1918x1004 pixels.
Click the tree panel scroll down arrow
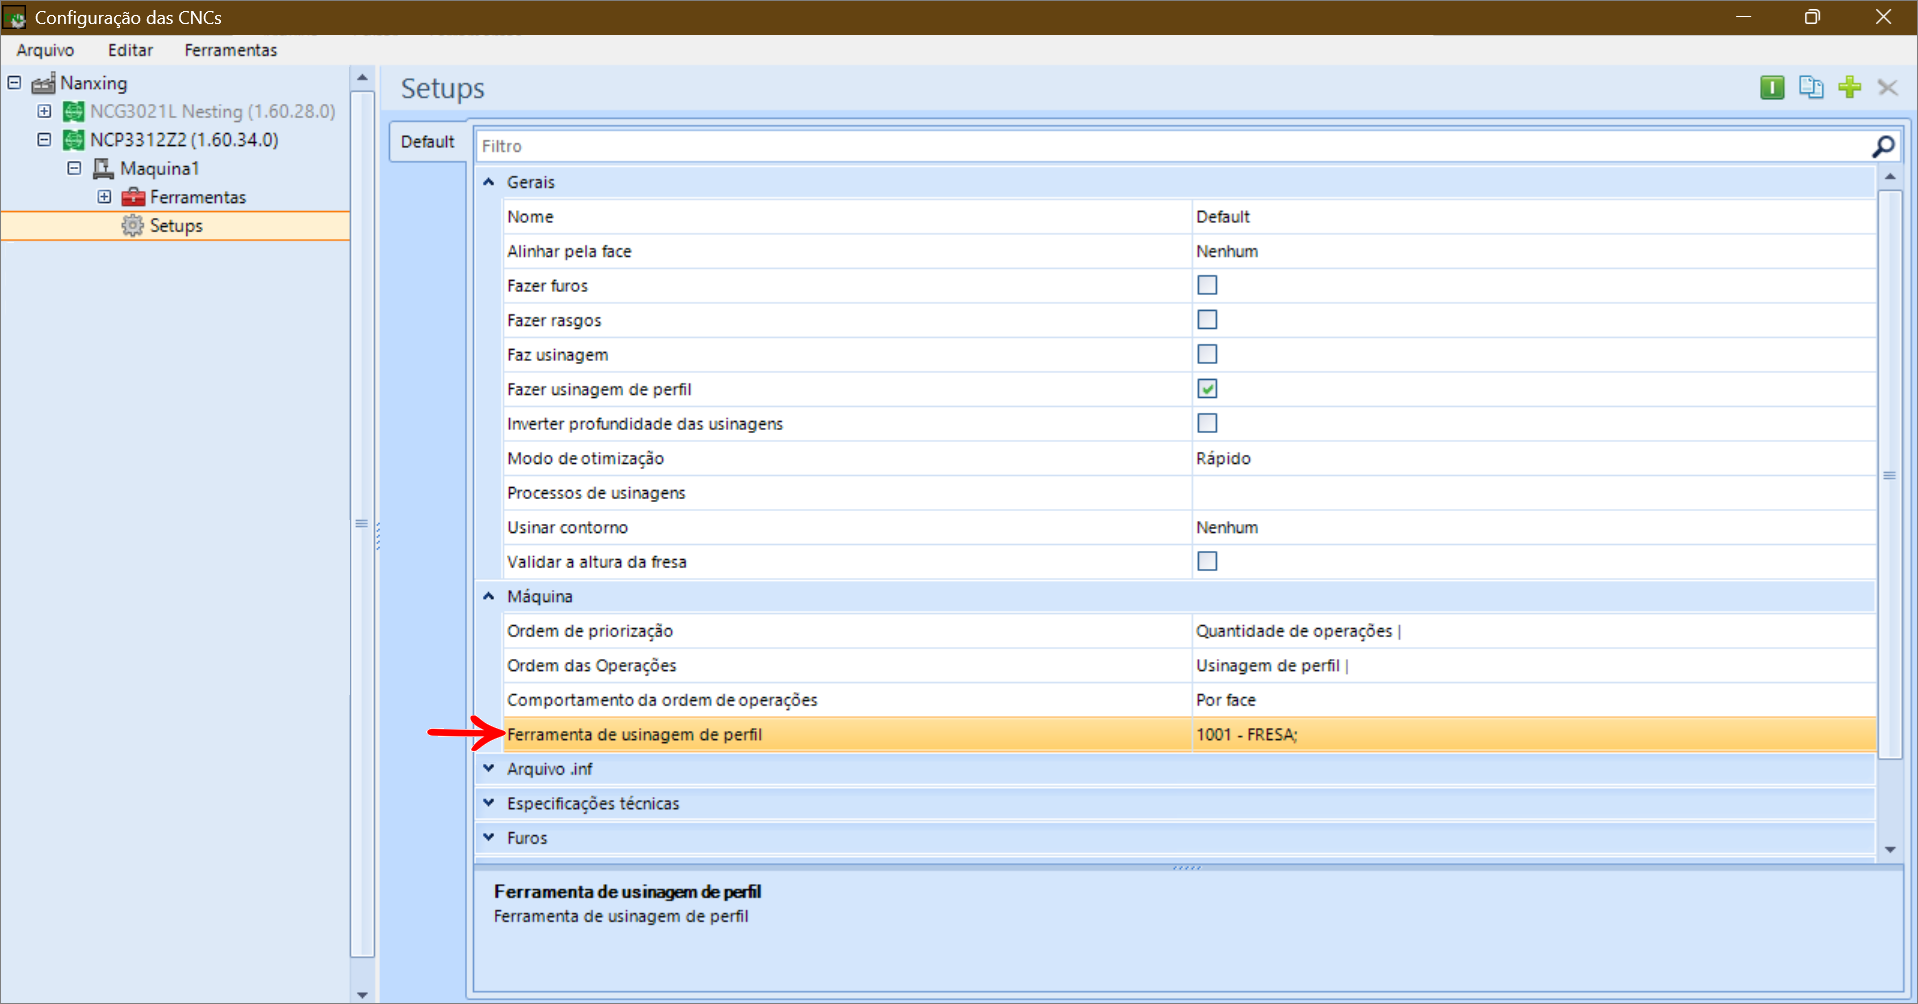[x=362, y=995]
